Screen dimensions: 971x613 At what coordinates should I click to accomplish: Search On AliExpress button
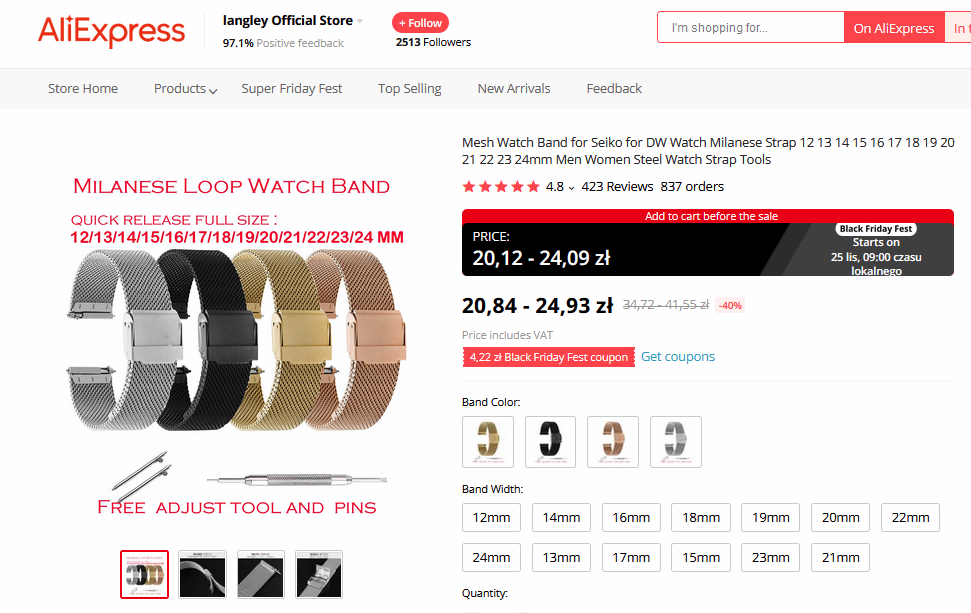click(894, 28)
